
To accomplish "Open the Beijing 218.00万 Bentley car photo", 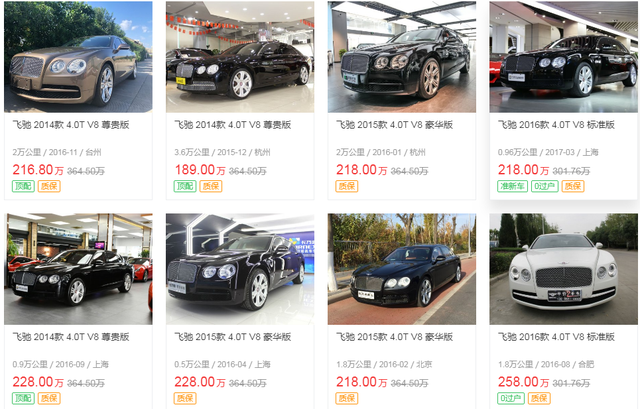I will click(402, 269).
